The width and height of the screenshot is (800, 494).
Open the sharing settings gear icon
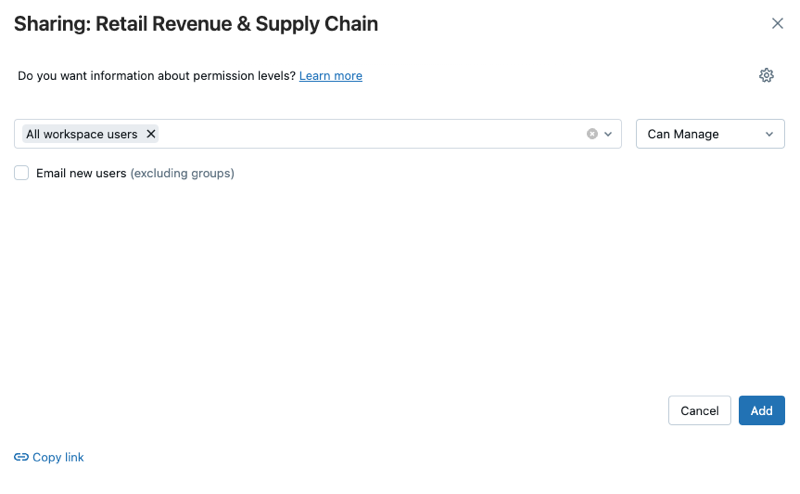tap(766, 76)
